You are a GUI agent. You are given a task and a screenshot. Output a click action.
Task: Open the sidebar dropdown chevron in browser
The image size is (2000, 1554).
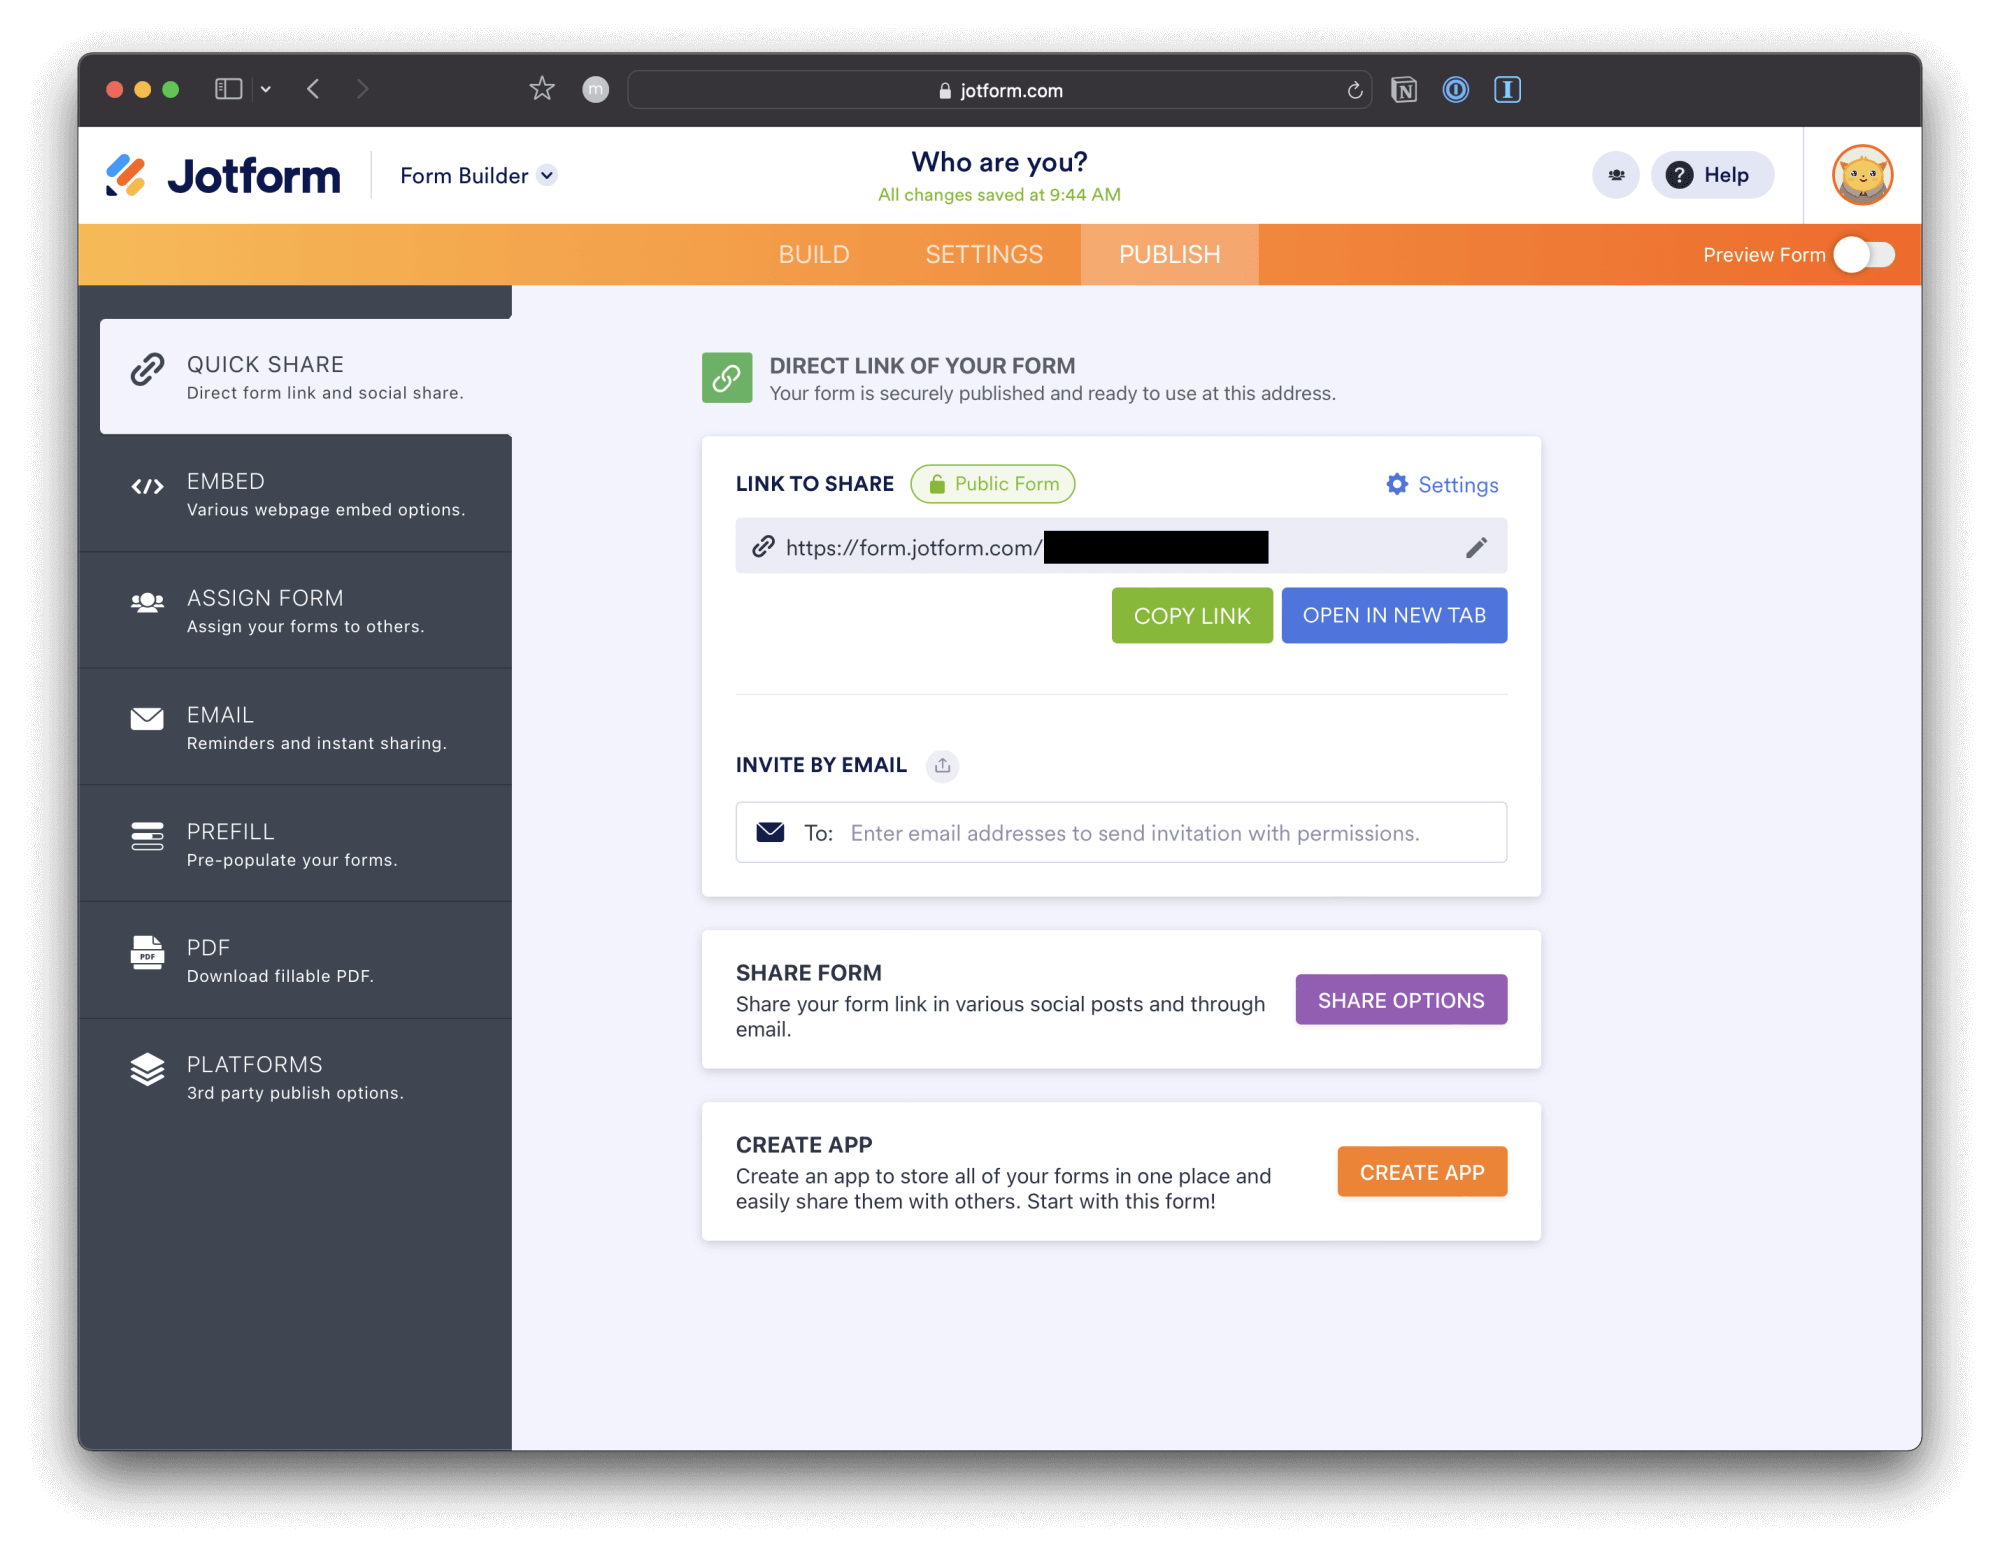point(266,89)
